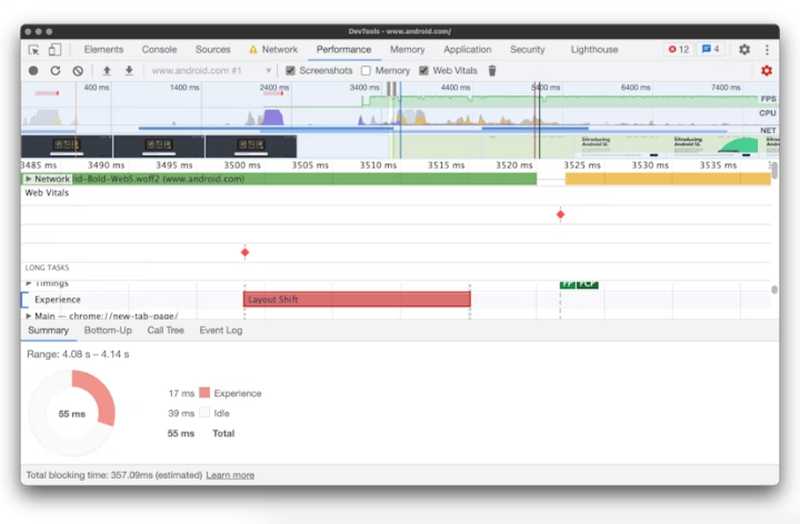
Task: Delete the recording with the trash icon
Action: [492, 71]
